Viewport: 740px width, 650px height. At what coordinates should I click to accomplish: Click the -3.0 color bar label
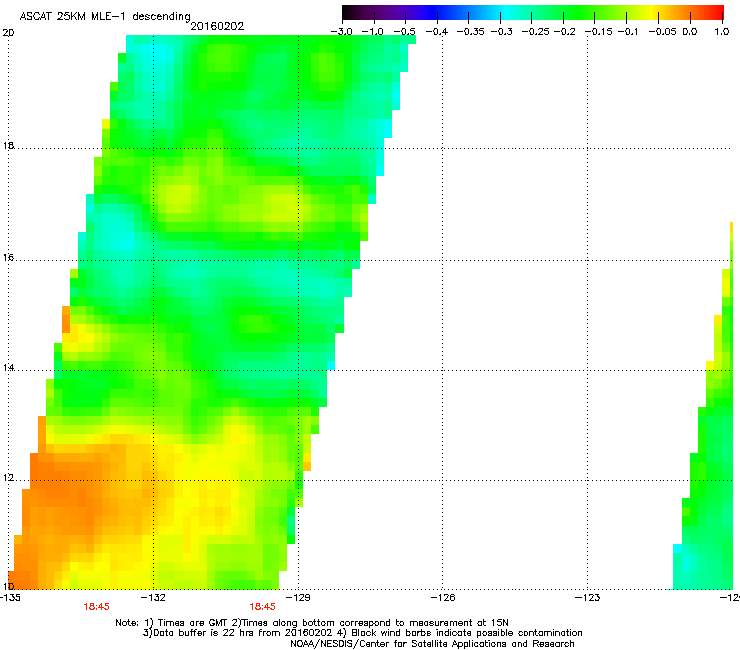342,32
